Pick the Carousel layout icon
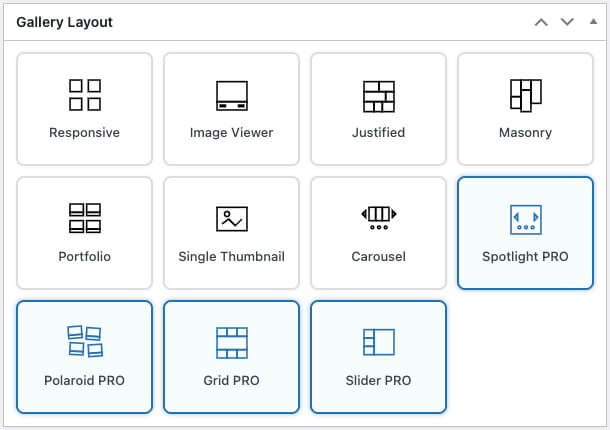The image size is (610, 430). pyautogui.click(x=379, y=219)
